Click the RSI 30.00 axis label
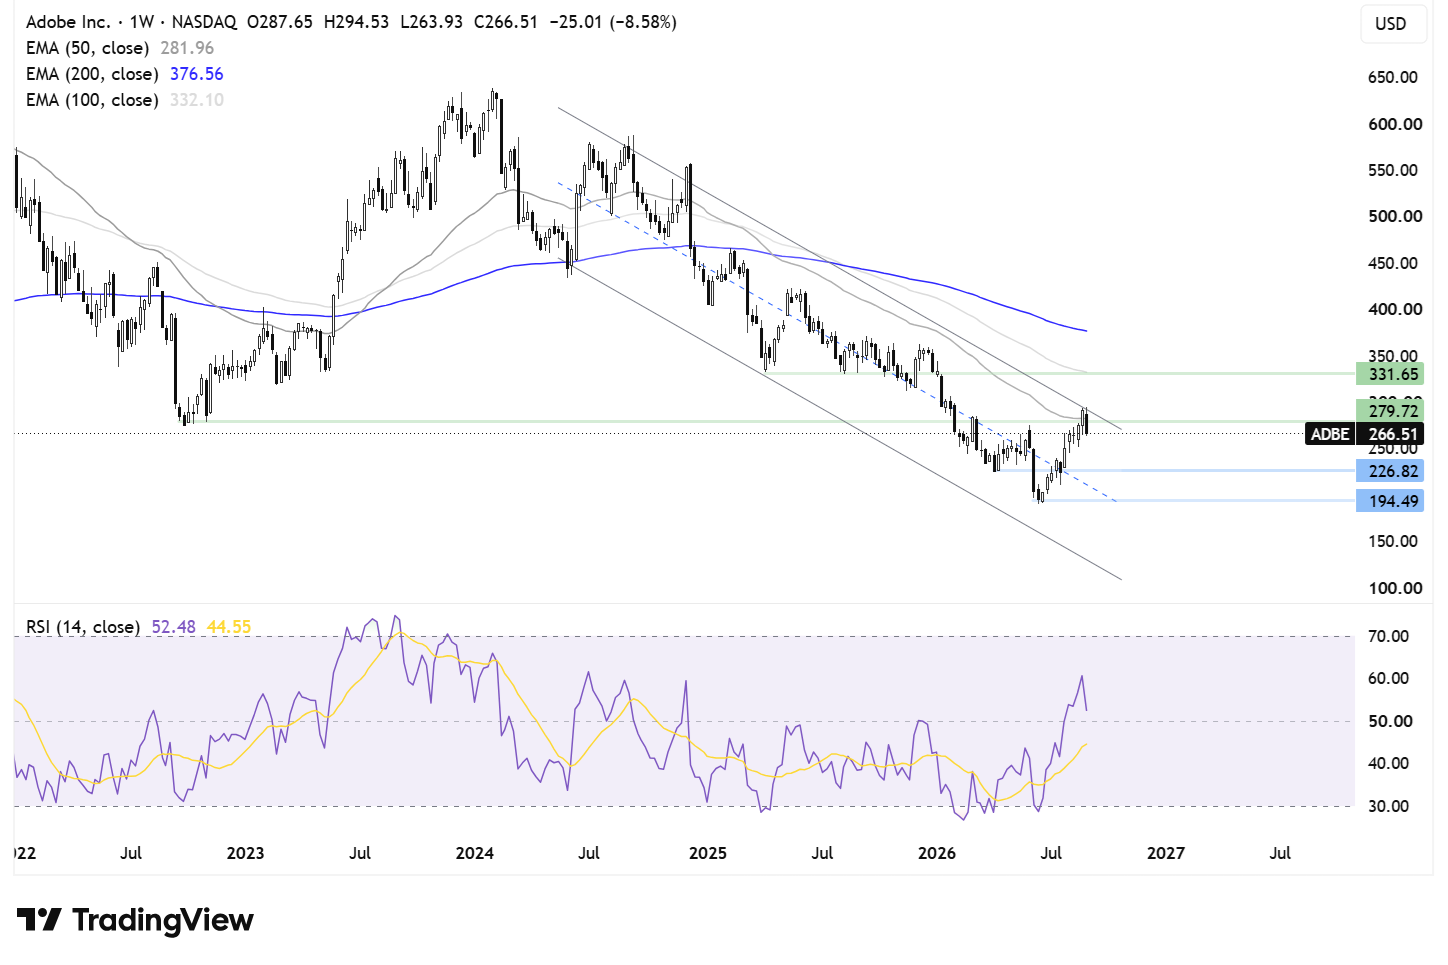Viewport: 1448px width, 965px height. pos(1389,806)
